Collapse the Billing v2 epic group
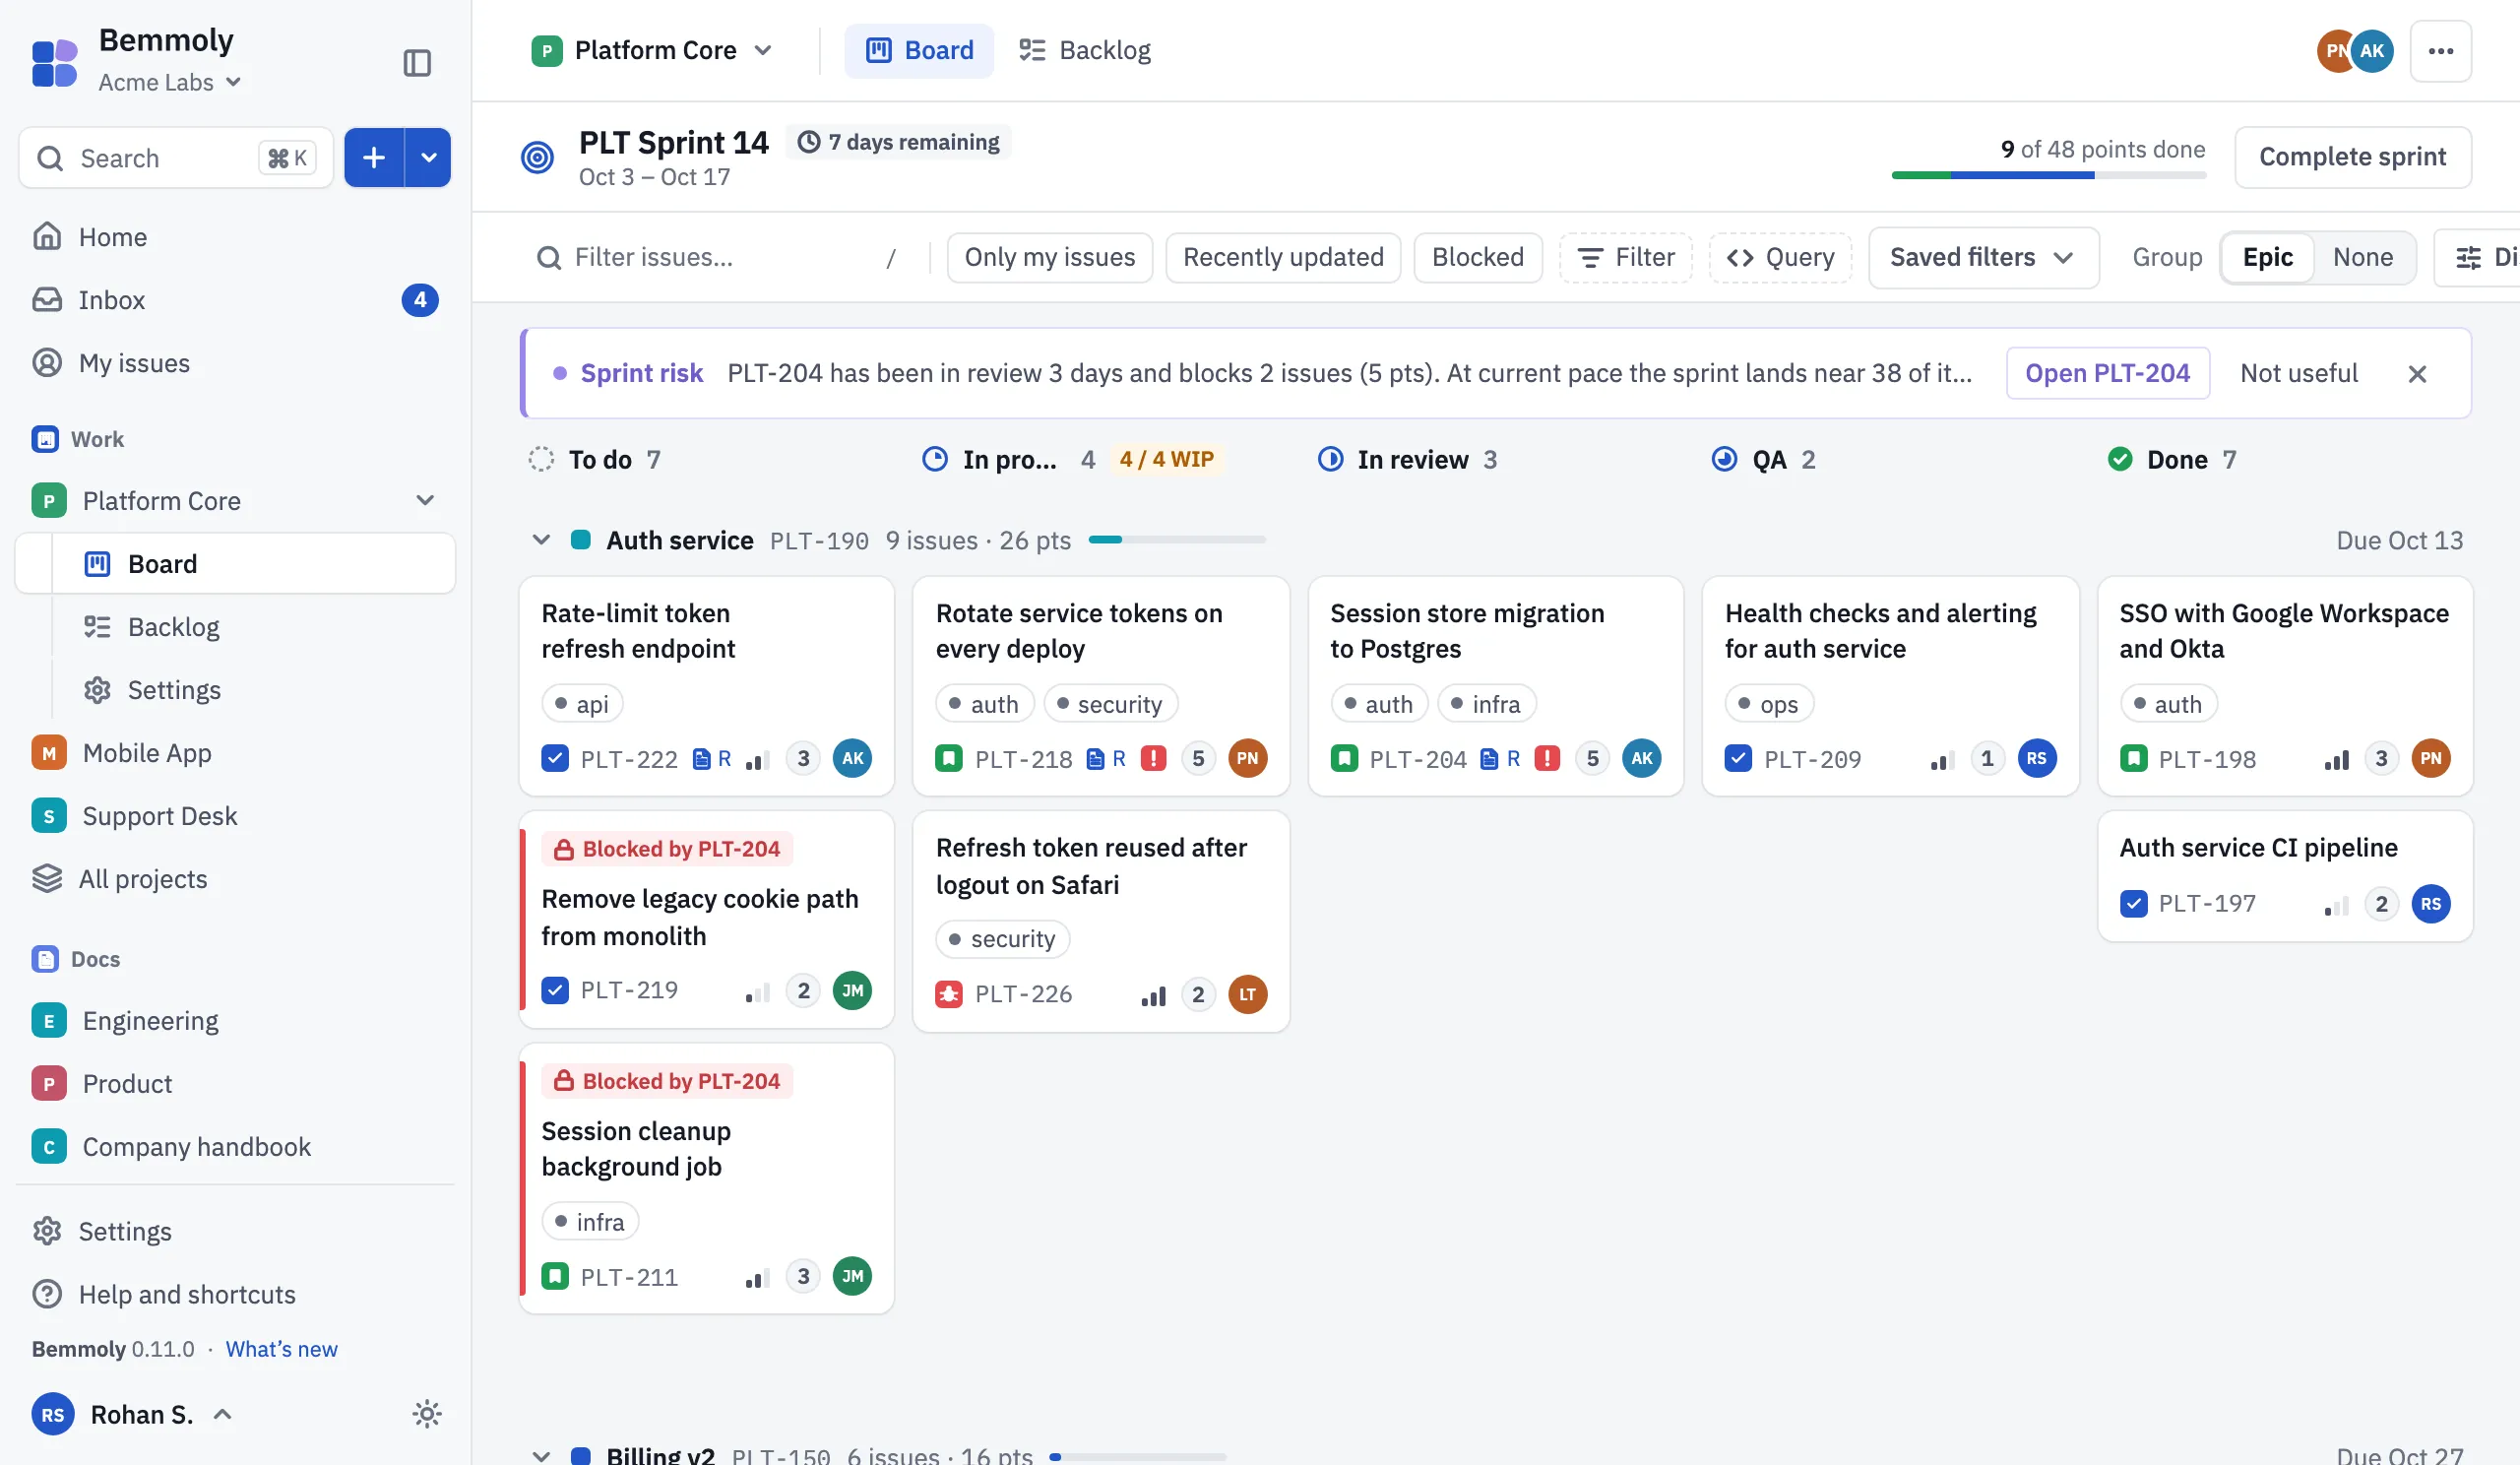Screen dimensions: 2520x1465 click(x=541, y=1456)
